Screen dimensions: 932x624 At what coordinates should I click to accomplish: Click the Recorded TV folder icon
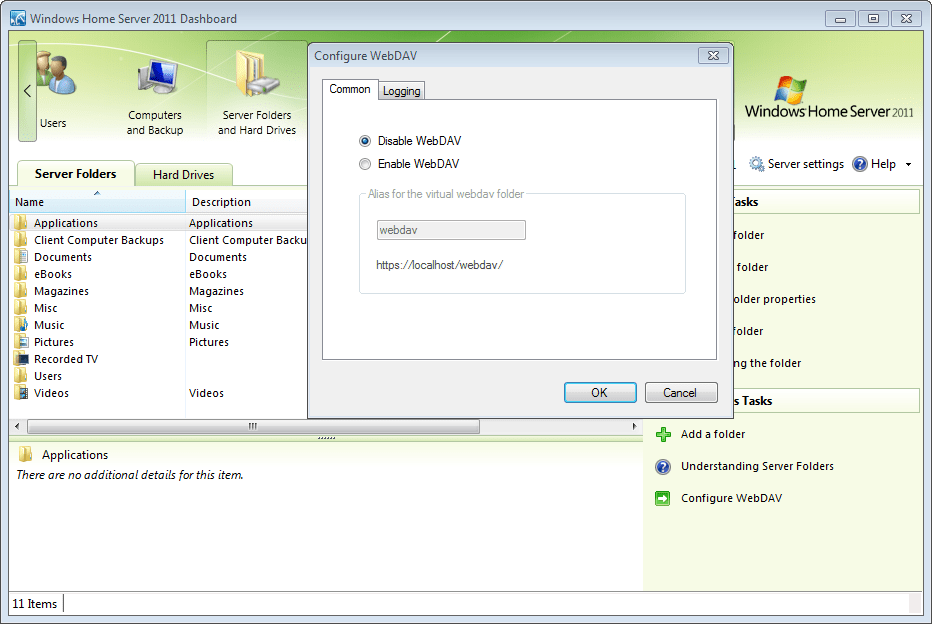(20, 358)
